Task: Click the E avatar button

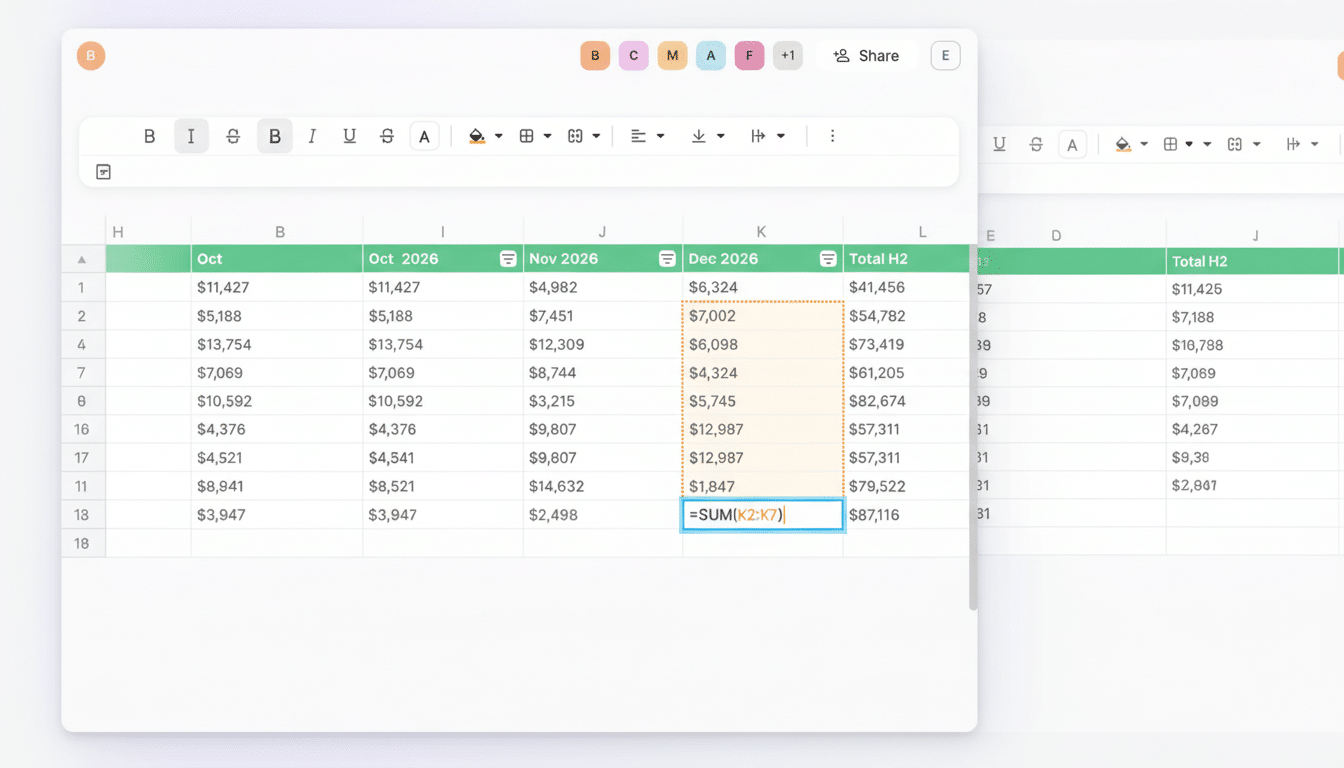Action: [x=945, y=55]
